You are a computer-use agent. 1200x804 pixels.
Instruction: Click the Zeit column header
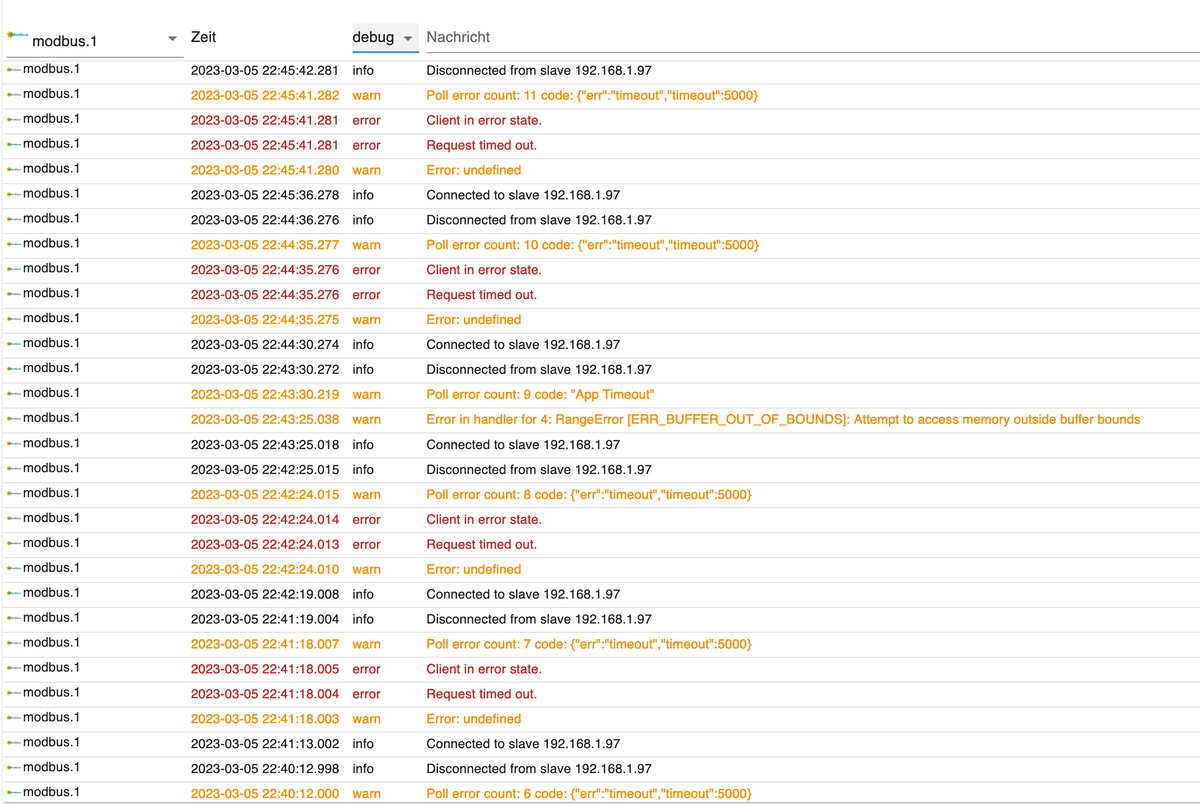pos(204,37)
